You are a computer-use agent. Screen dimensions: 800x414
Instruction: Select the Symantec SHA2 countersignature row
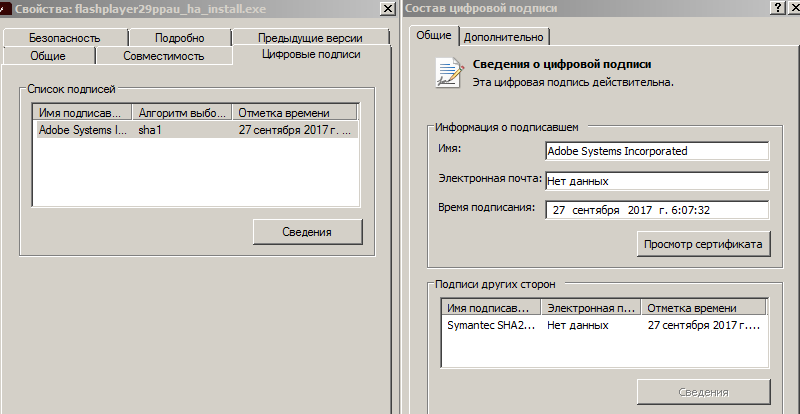pos(605,325)
